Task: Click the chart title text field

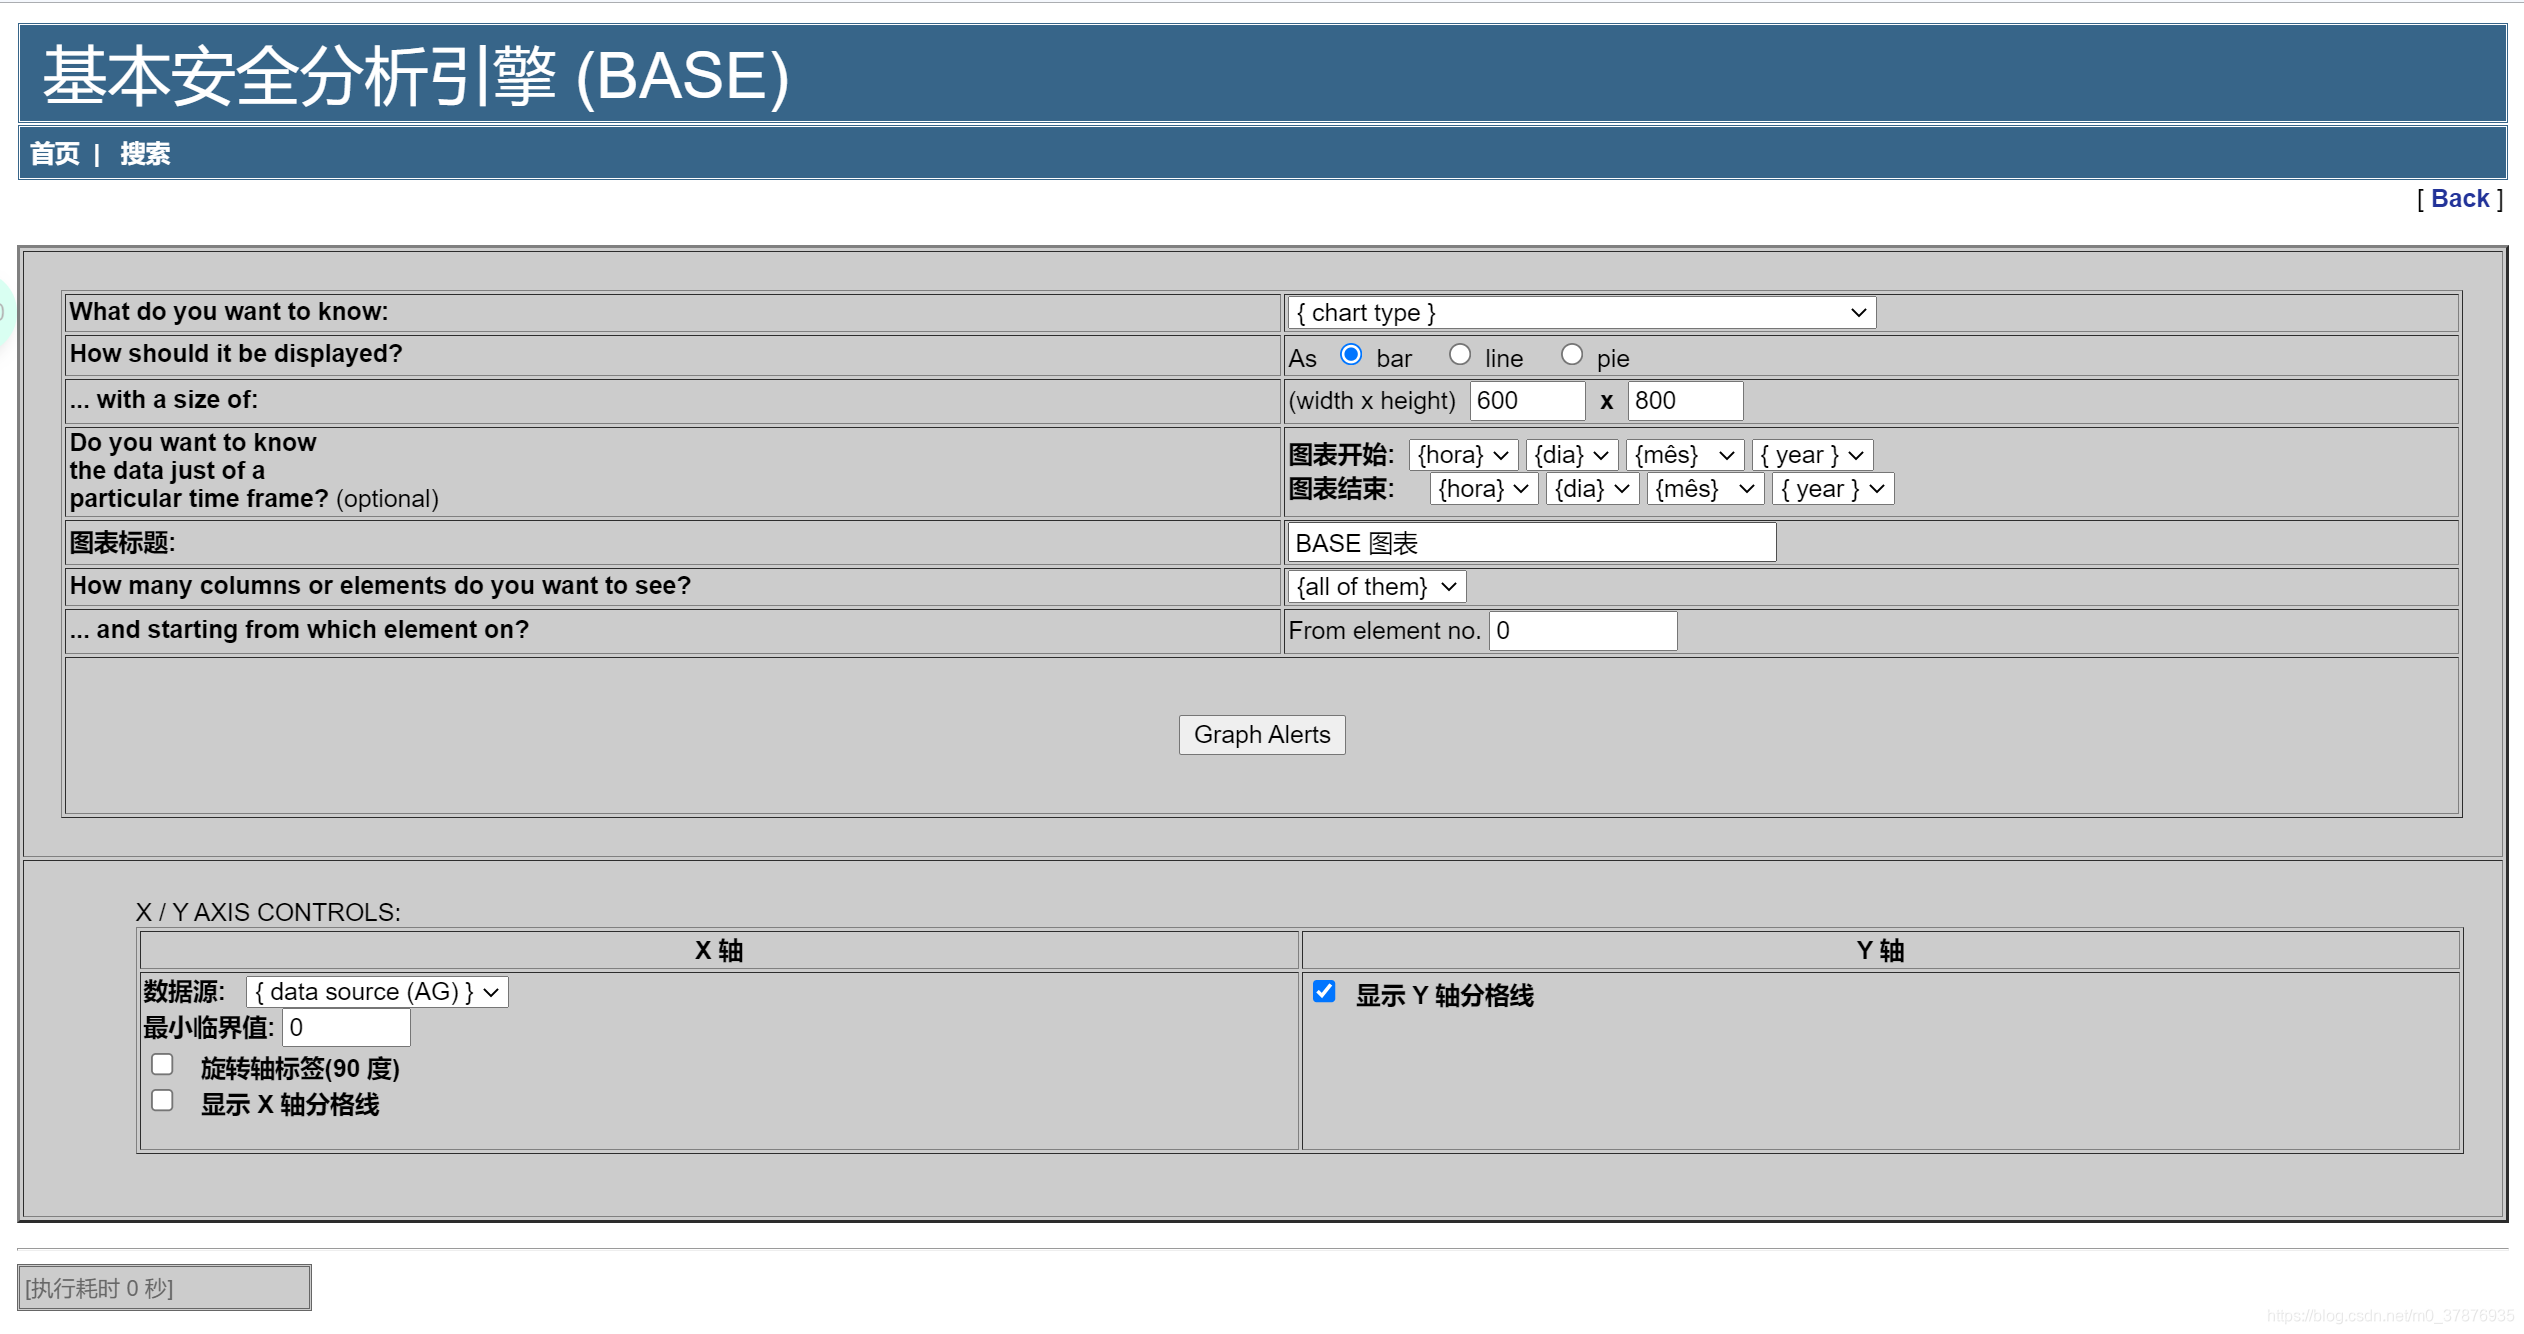Action: click(1530, 543)
